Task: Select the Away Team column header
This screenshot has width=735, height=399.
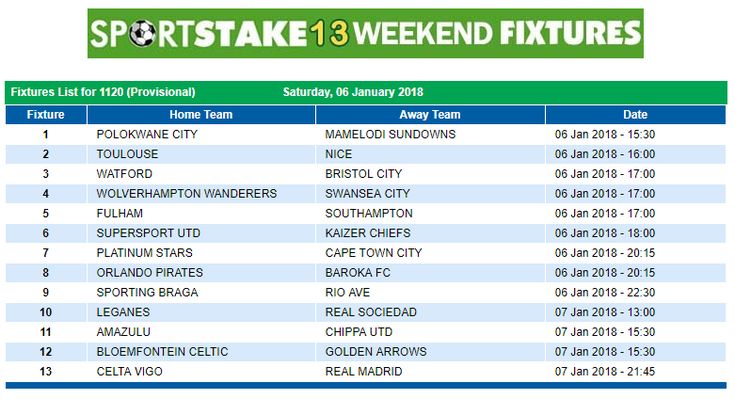Action: 430,114
